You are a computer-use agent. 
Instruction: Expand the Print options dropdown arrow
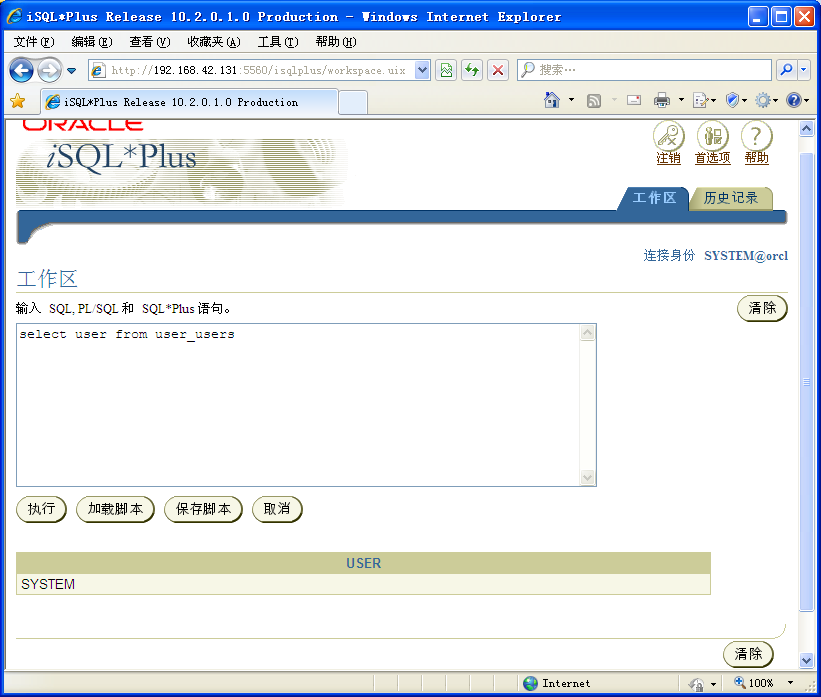click(x=681, y=99)
